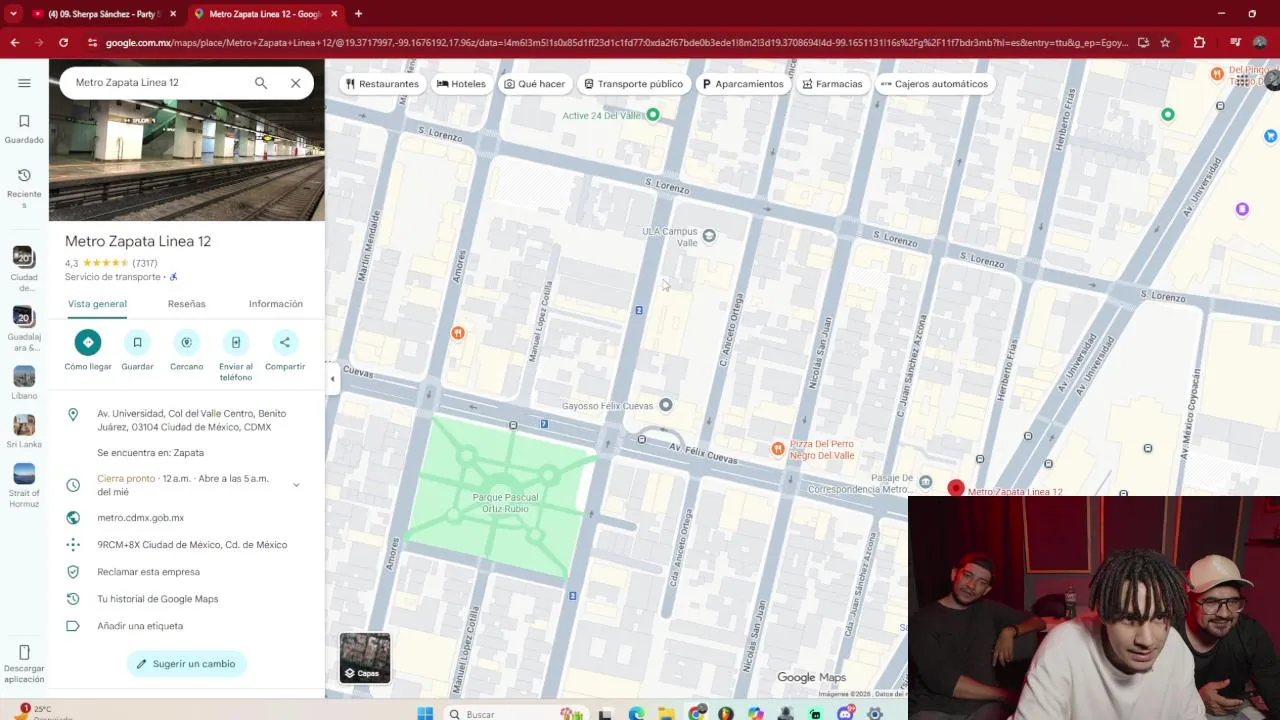
Task: Click the Active 24 Del Valle map marker
Action: pyautogui.click(x=653, y=115)
